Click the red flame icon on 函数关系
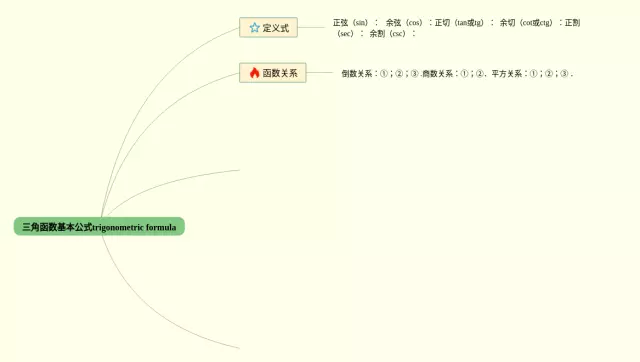This screenshot has height=362, width=640. [255, 73]
